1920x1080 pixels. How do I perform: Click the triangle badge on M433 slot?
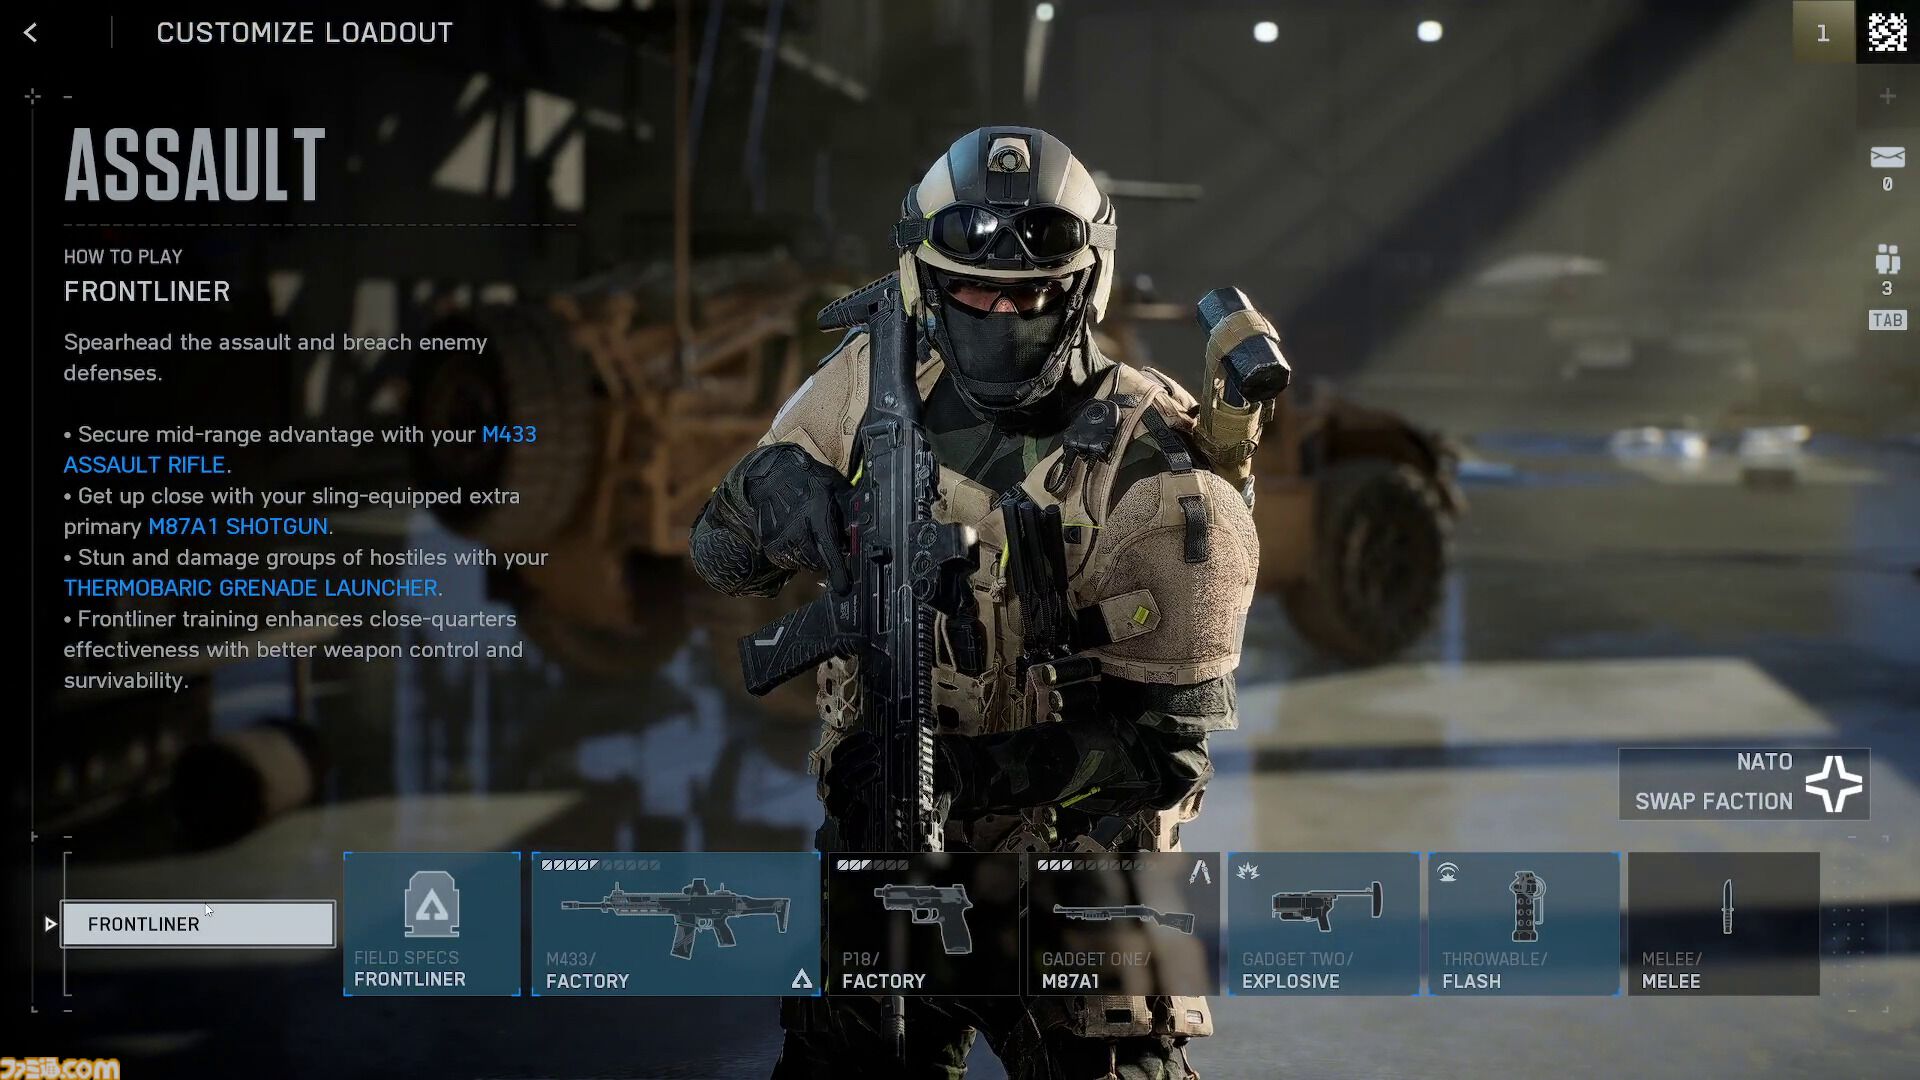802,980
